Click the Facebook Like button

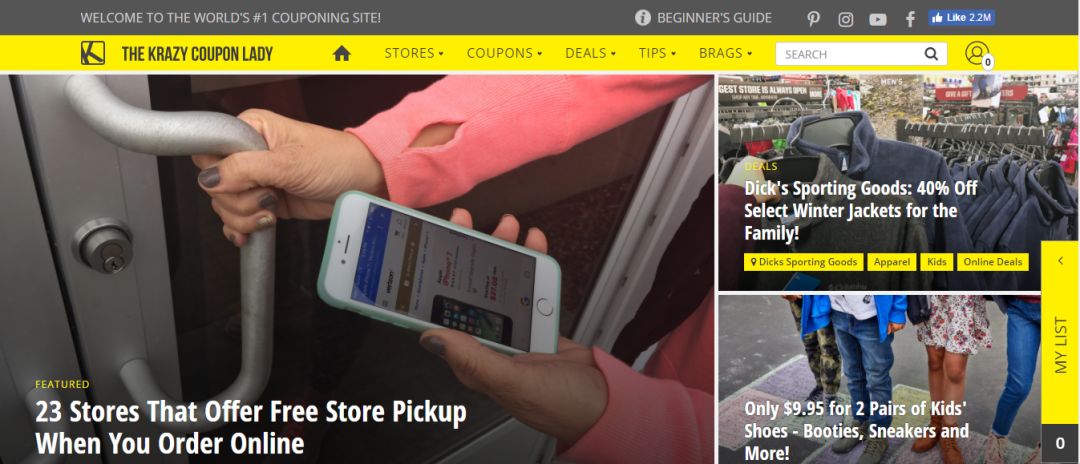[961, 18]
